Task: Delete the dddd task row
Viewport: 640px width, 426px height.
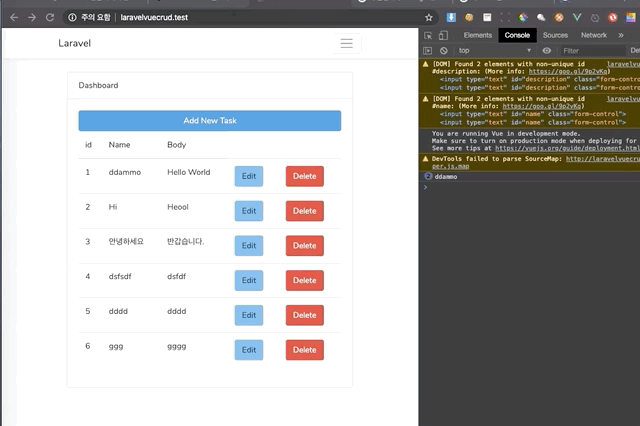Action: pos(304,315)
